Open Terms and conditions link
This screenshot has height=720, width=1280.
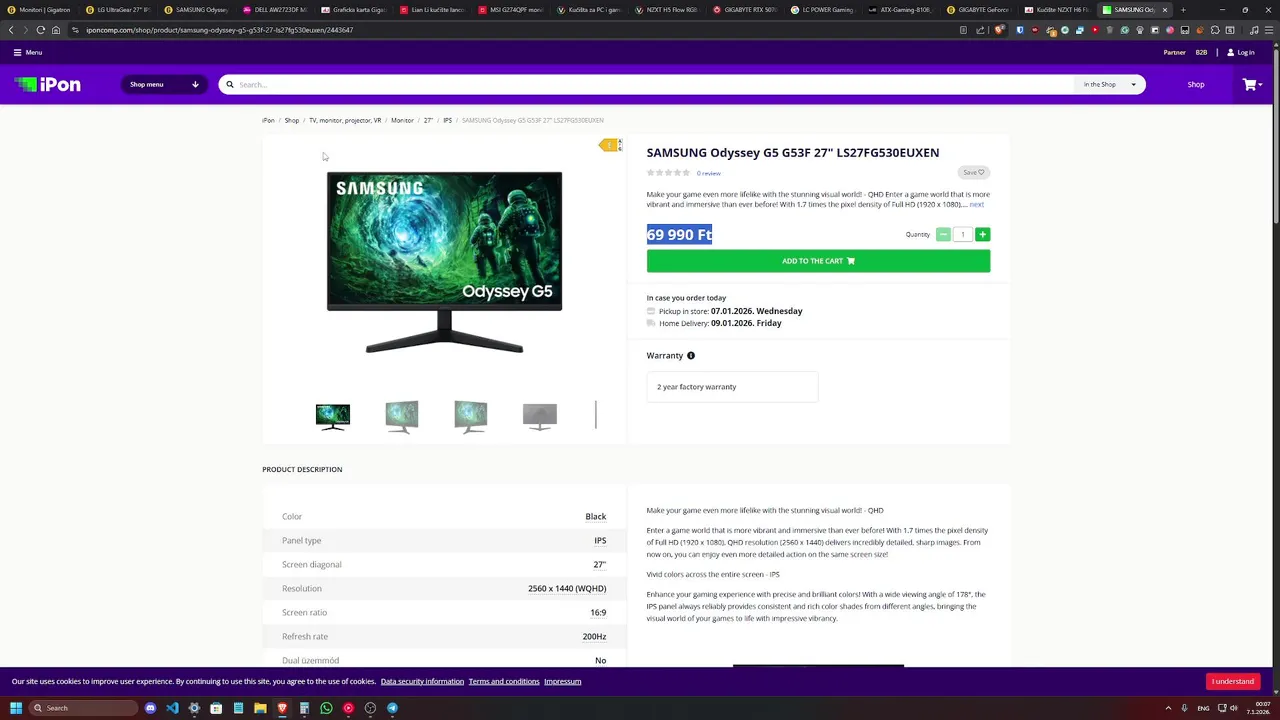coord(504,682)
